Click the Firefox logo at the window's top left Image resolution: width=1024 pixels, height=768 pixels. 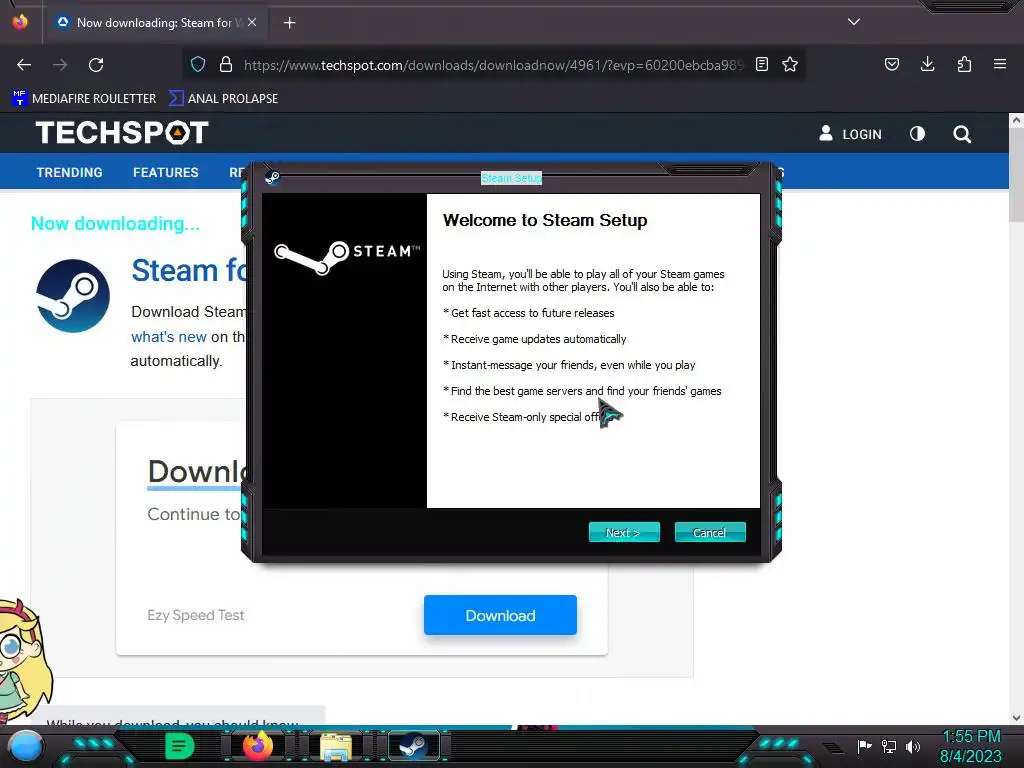click(20, 22)
